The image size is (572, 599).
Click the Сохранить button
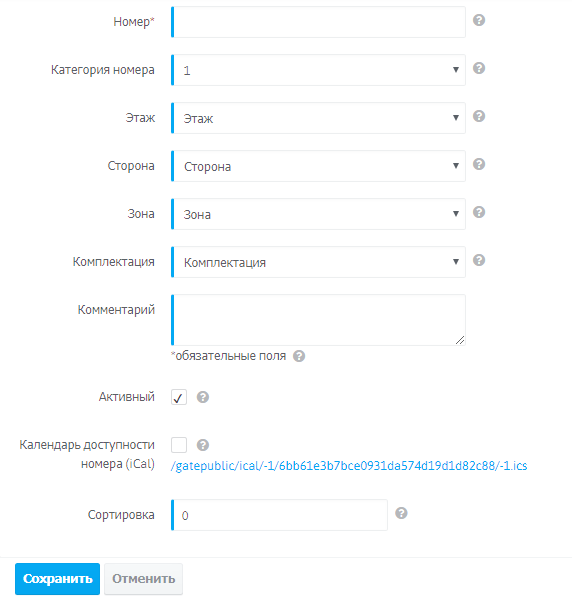[57, 579]
